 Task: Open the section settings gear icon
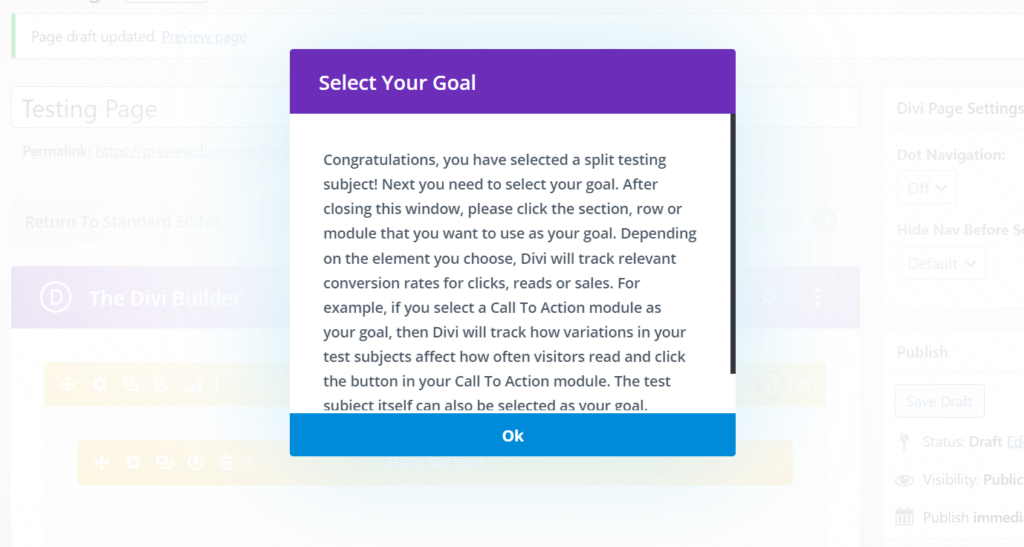coord(99,384)
